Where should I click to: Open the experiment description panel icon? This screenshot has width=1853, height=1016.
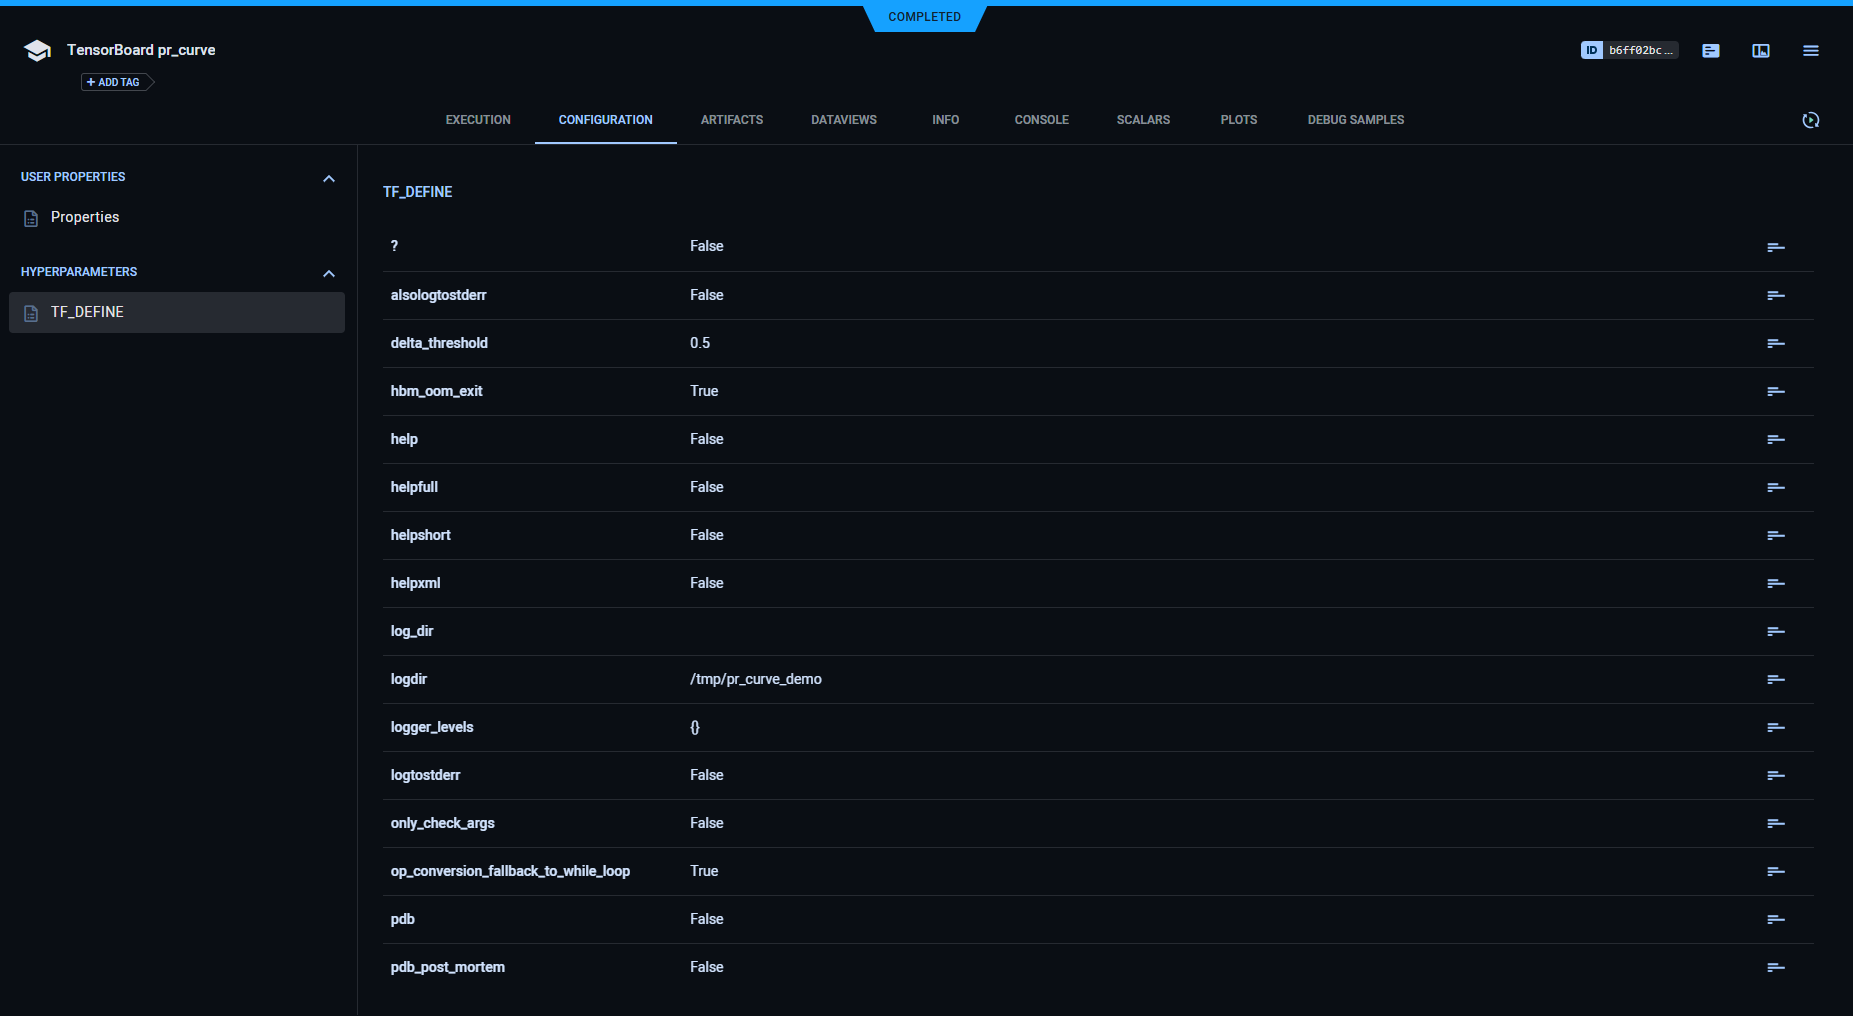pyautogui.click(x=1710, y=51)
